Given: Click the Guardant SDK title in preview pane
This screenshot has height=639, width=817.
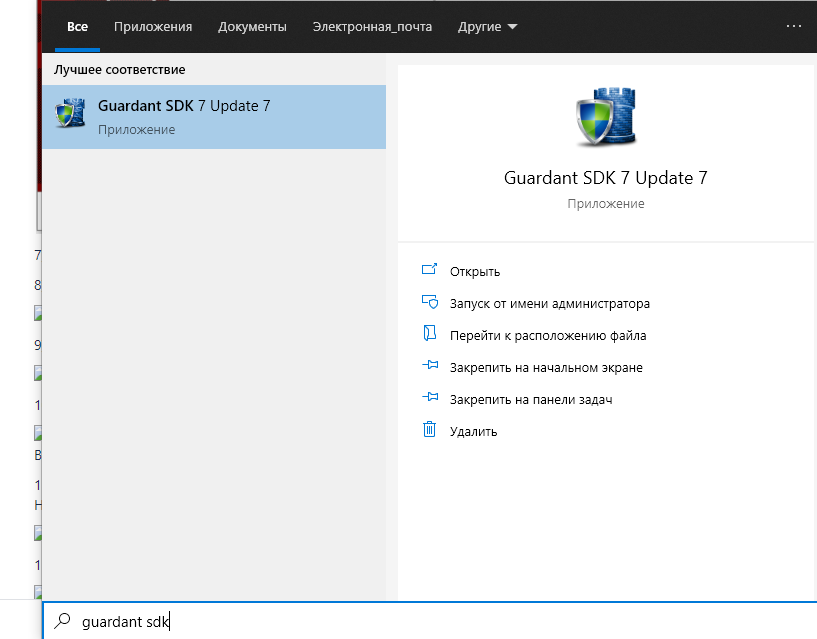Looking at the screenshot, I should click(605, 178).
